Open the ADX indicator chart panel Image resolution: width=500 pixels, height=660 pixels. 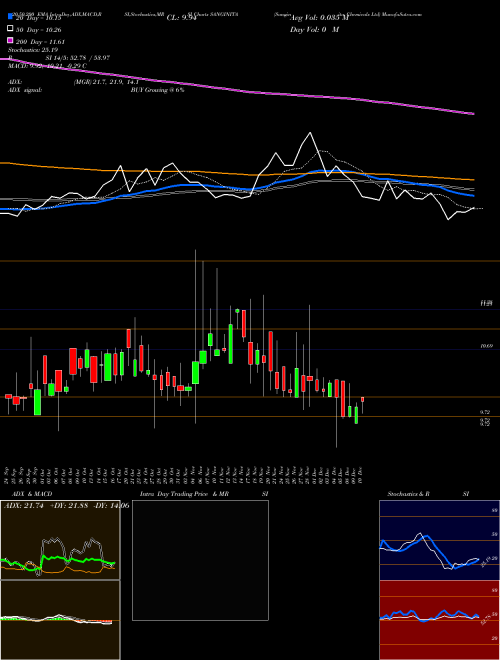coord(60,540)
